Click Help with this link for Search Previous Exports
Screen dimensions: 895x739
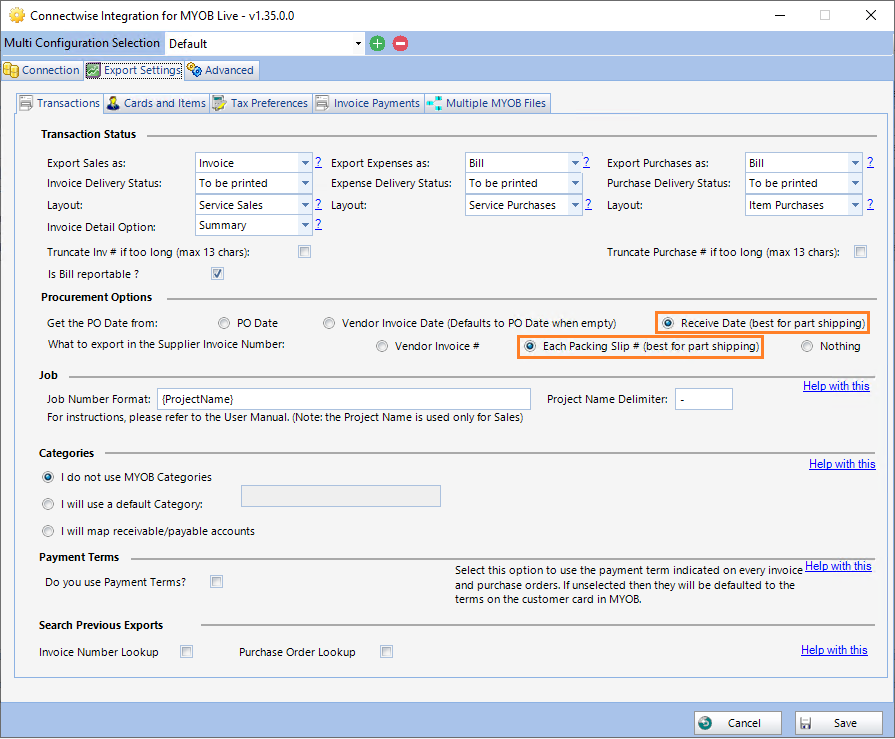[x=834, y=650]
